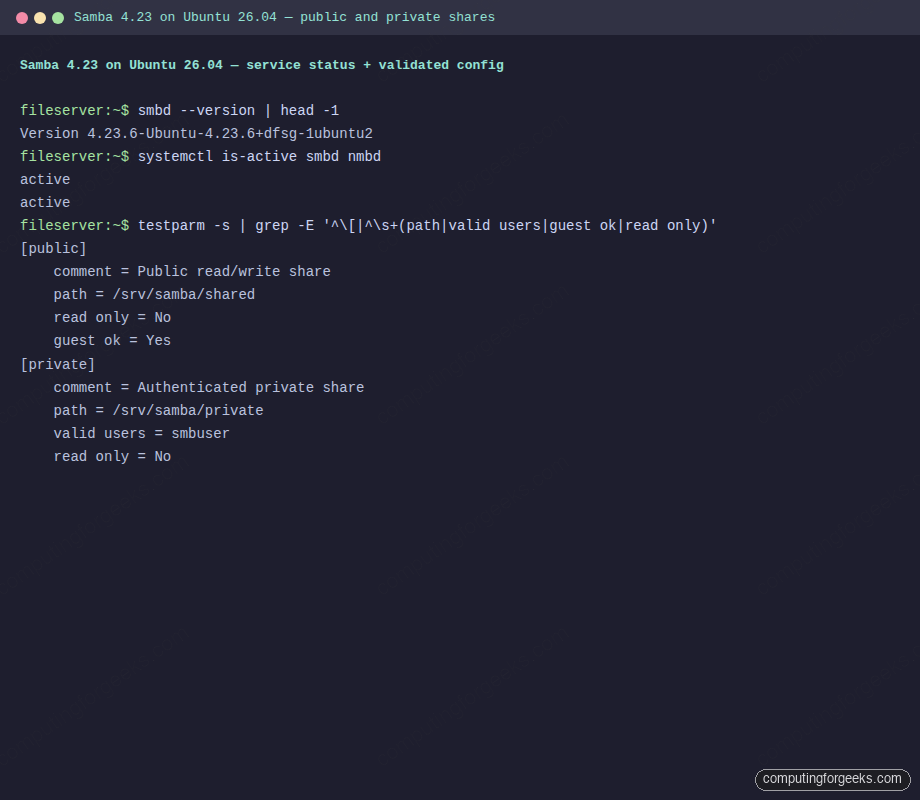The width and height of the screenshot is (920, 800).
Task: Select the Public read/write share comment line
Action: pyautogui.click(x=192, y=271)
